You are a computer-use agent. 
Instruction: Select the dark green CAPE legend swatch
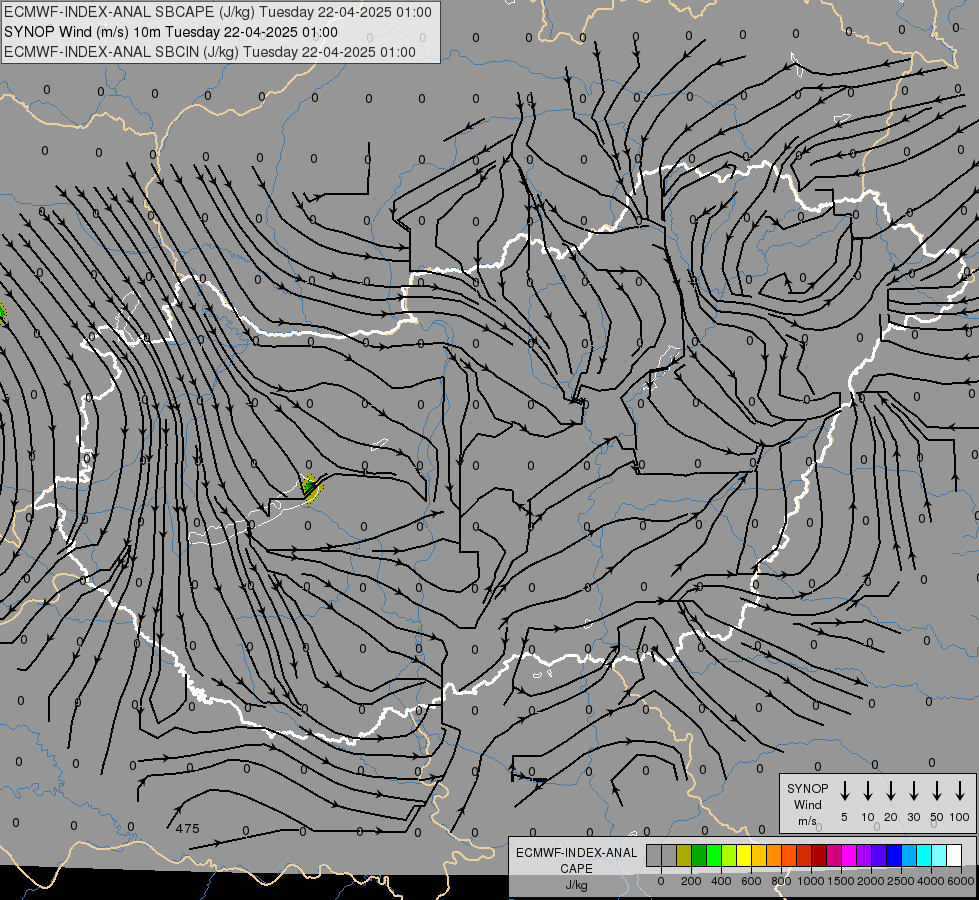point(699,855)
